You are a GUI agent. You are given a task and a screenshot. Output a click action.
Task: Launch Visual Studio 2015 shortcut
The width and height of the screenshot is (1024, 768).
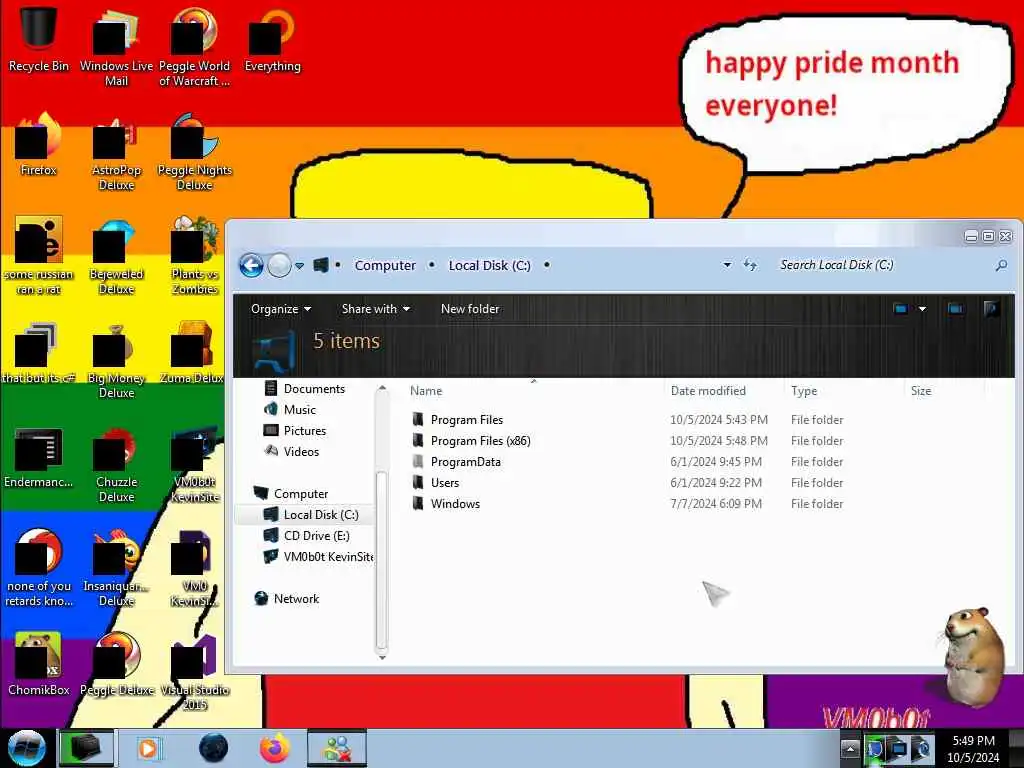click(x=194, y=673)
